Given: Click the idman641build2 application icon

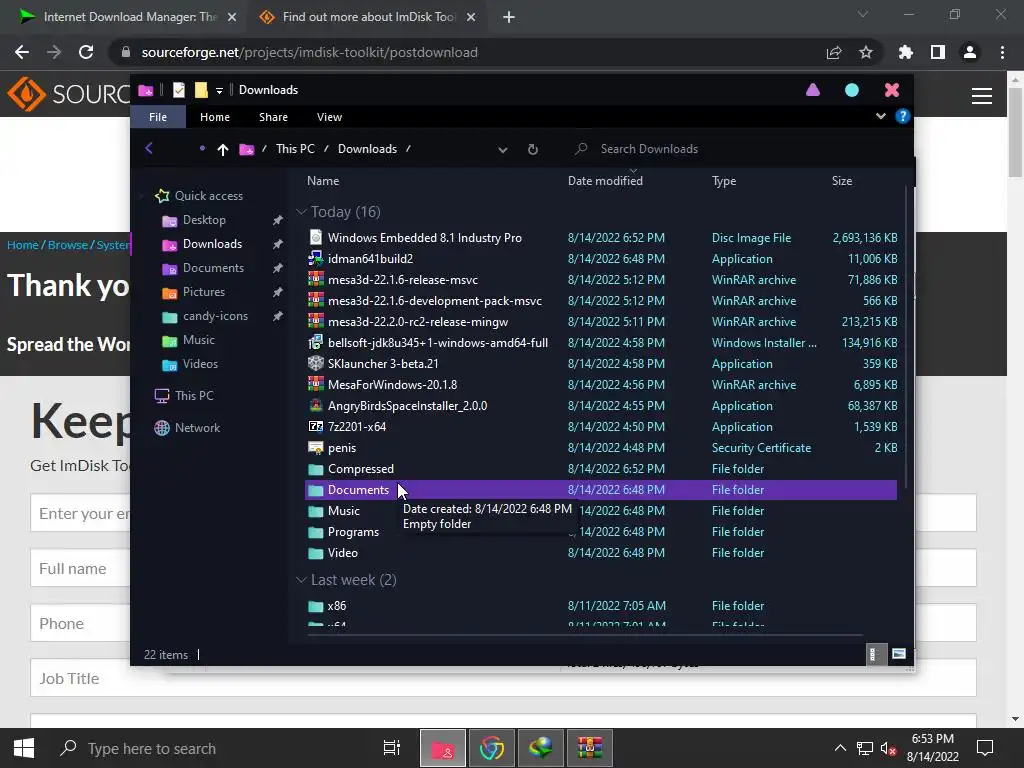Looking at the screenshot, I should click(316, 259).
